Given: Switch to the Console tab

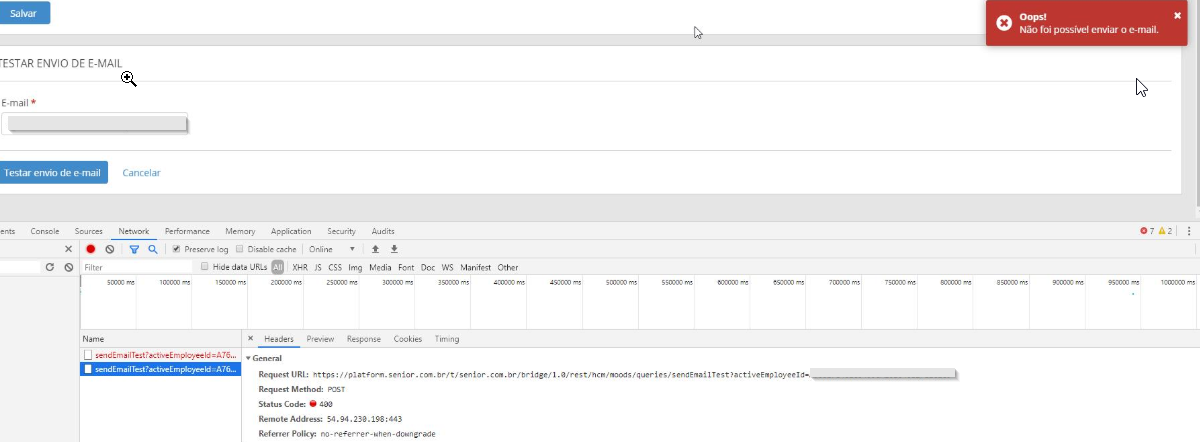Looking at the screenshot, I should click(44, 231).
